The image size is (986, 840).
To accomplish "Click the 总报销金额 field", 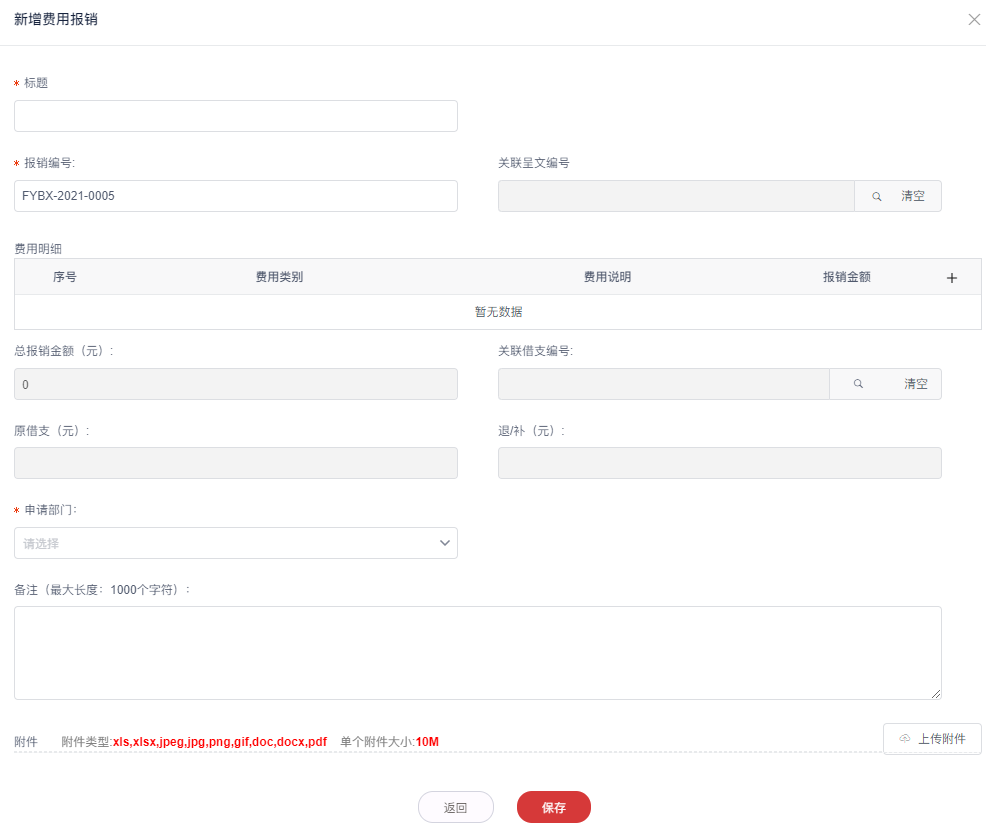I will (236, 384).
